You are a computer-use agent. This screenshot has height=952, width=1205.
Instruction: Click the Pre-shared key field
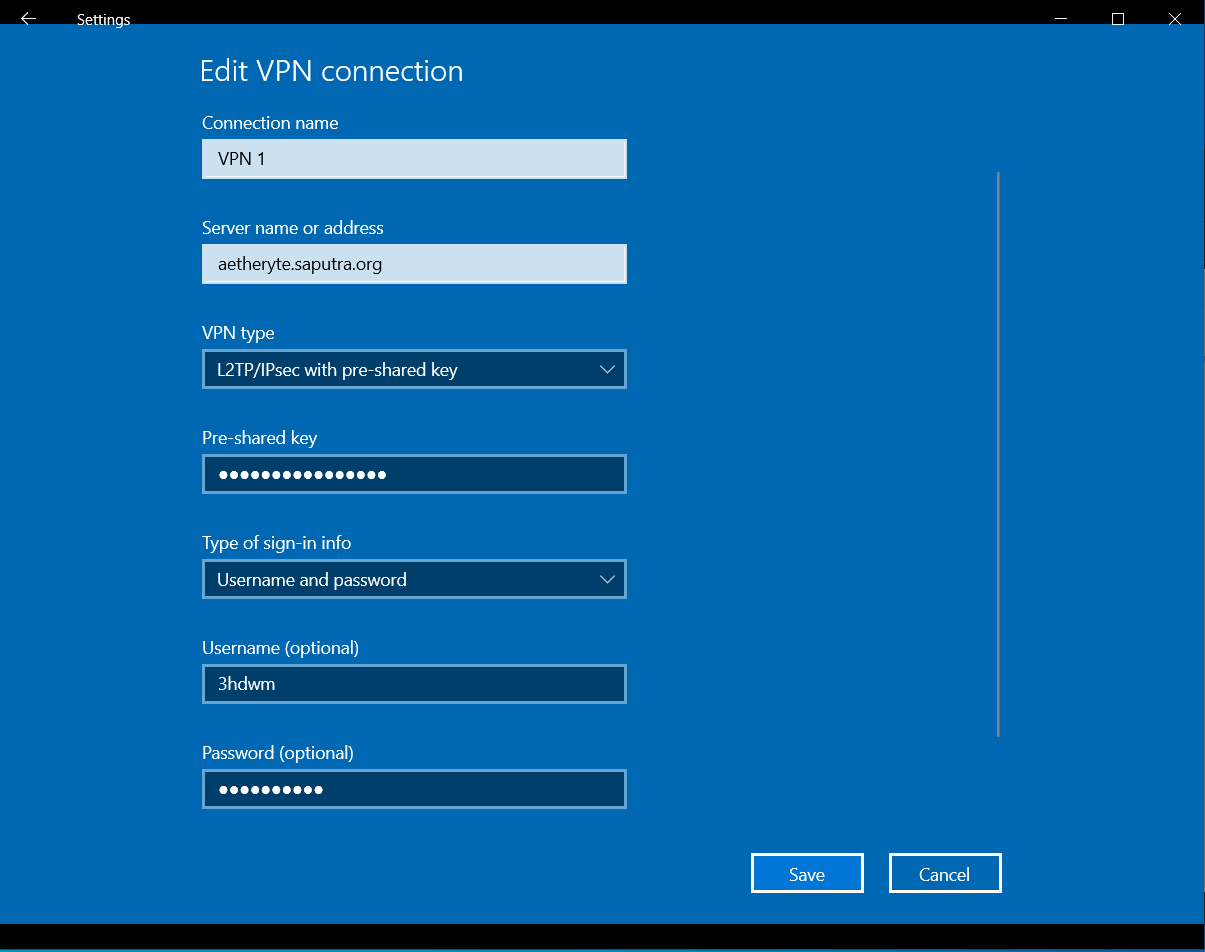tap(414, 473)
